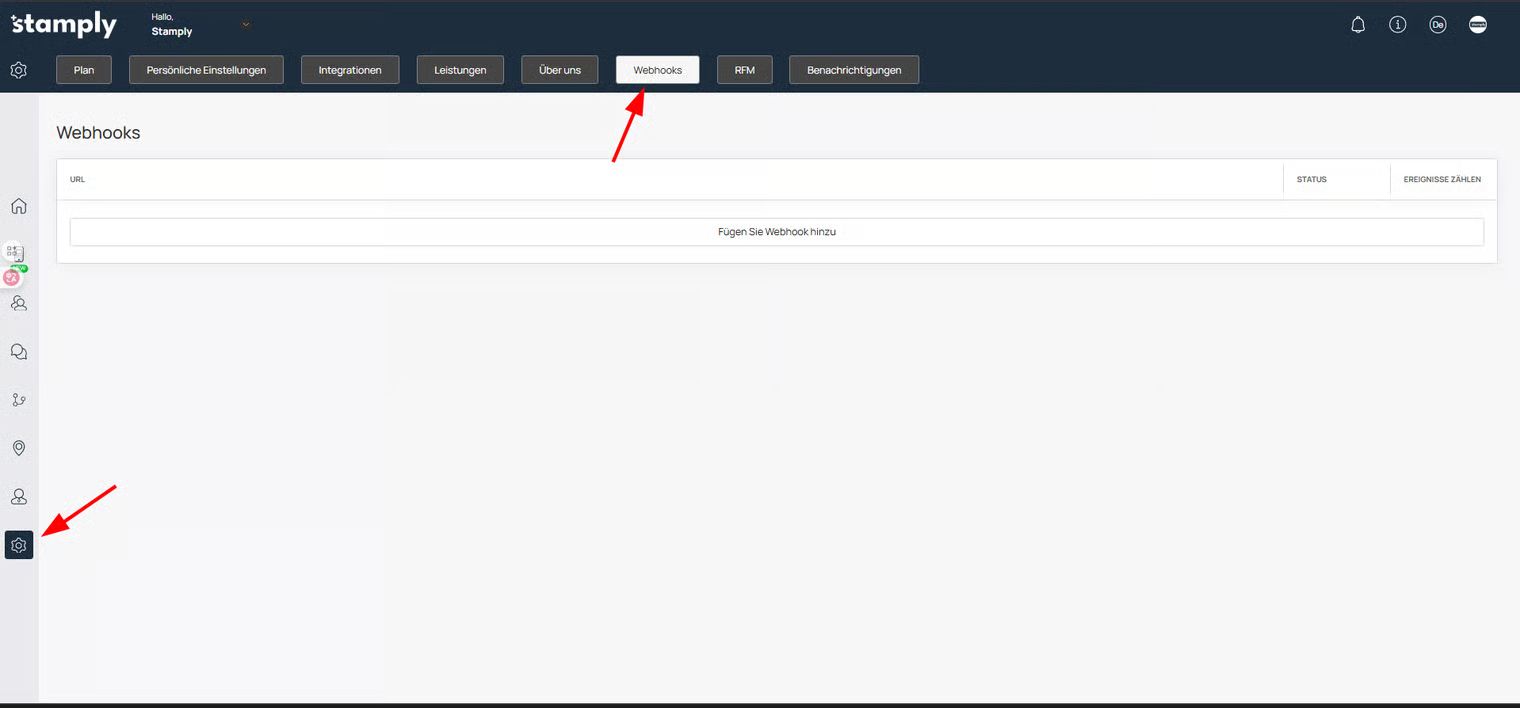Open the customers icon in sidebar

tap(18, 303)
